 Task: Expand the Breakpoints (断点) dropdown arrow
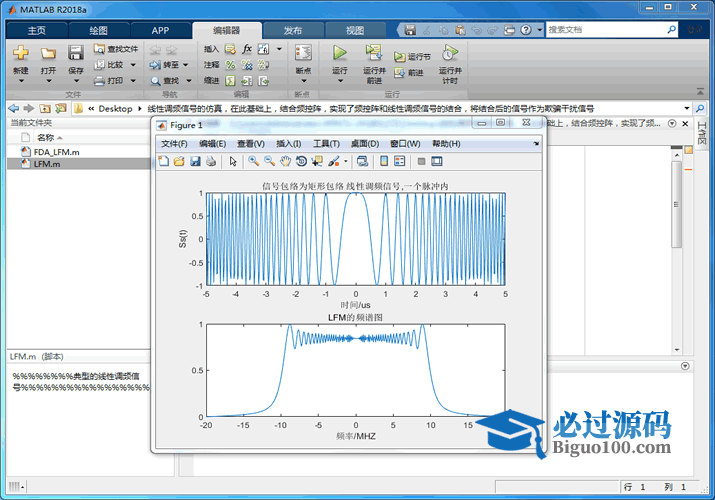click(x=304, y=81)
